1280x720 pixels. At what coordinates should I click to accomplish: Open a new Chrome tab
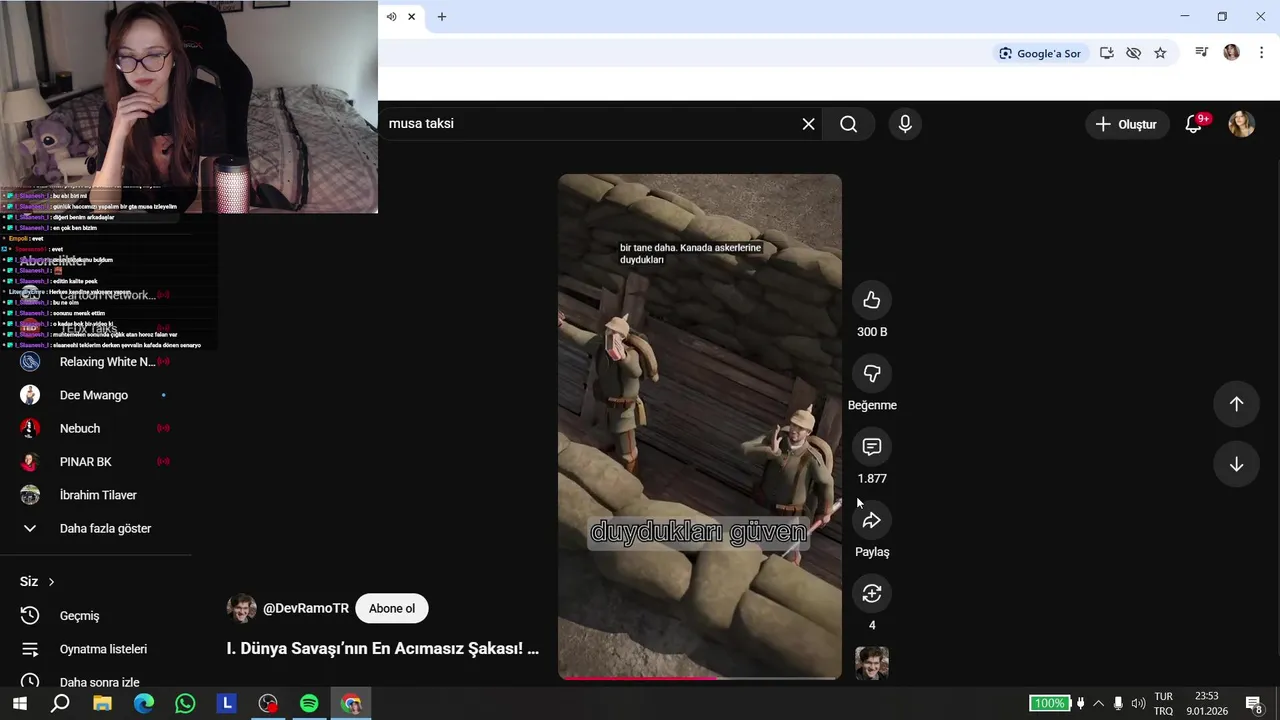coord(442,17)
